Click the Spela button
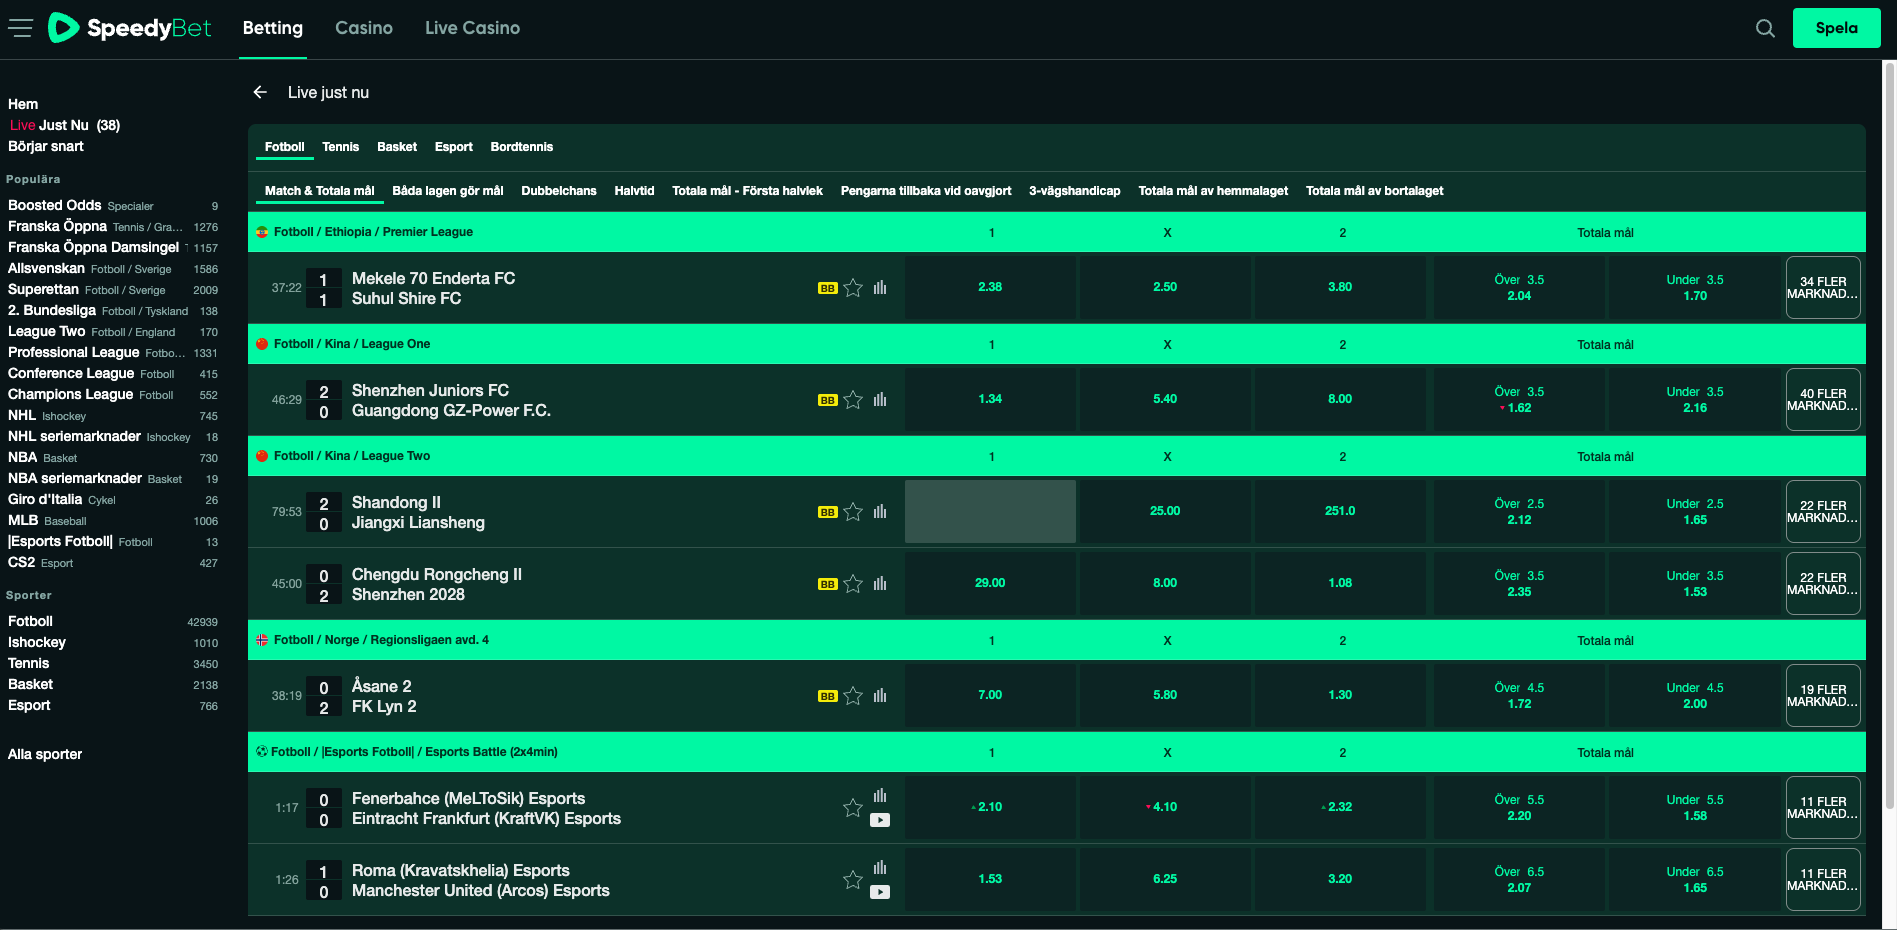The width and height of the screenshot is (1897, 930). point(1837,28)
